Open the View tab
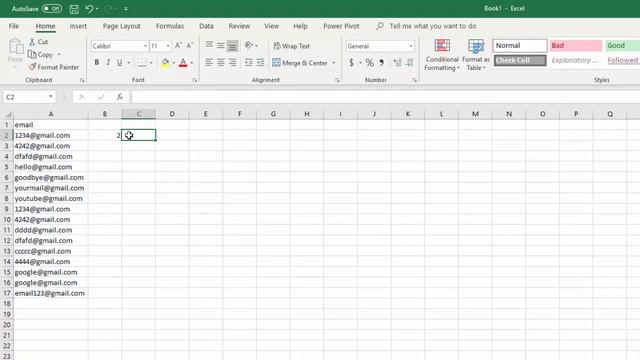 click(271, 26)
